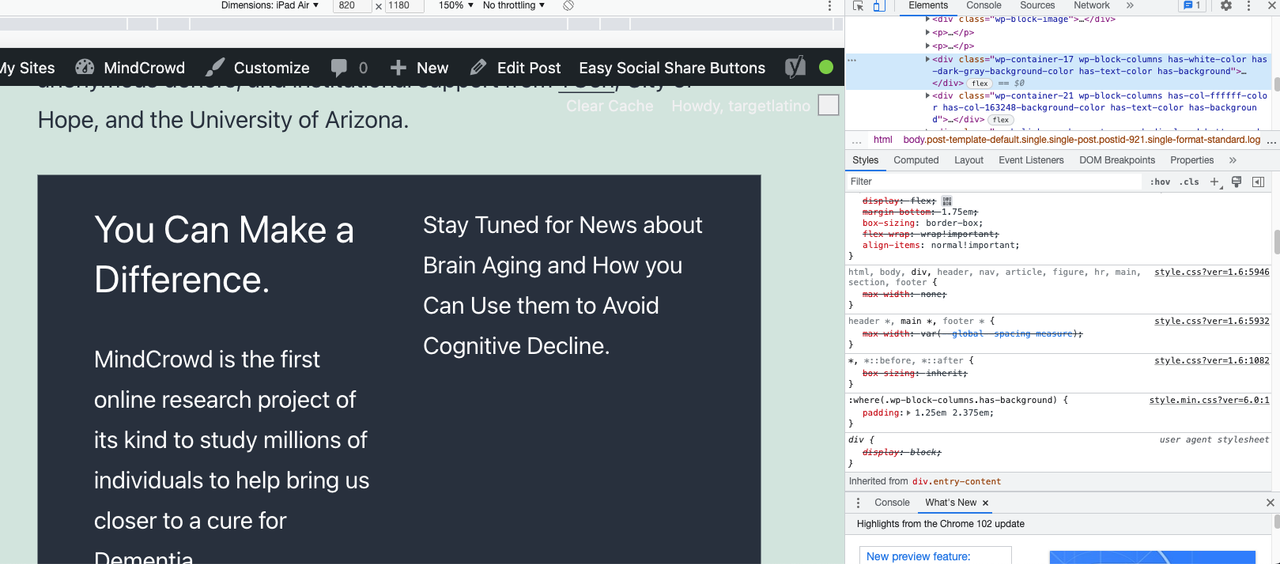Open the DevTools three-dot customize menu
This screenshot has width=1280, height=564.
tap(1248, 6)
